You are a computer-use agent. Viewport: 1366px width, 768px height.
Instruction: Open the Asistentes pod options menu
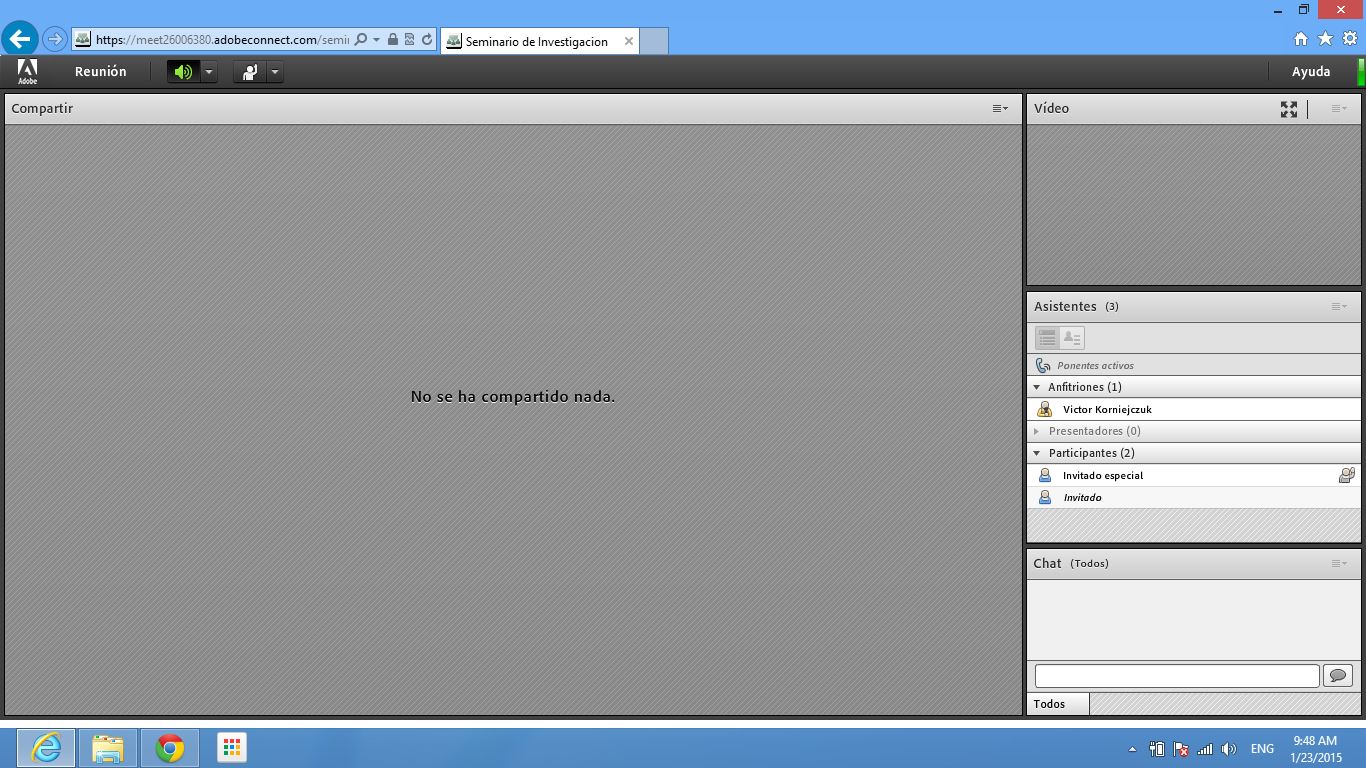pos(1339,306)
